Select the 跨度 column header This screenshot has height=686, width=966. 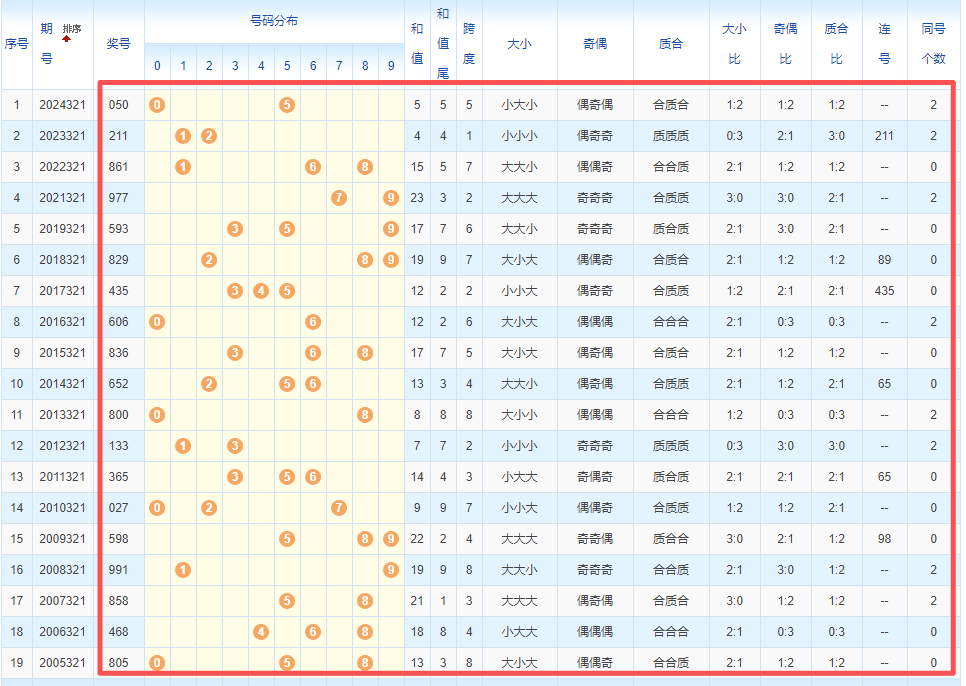point(469,43)
